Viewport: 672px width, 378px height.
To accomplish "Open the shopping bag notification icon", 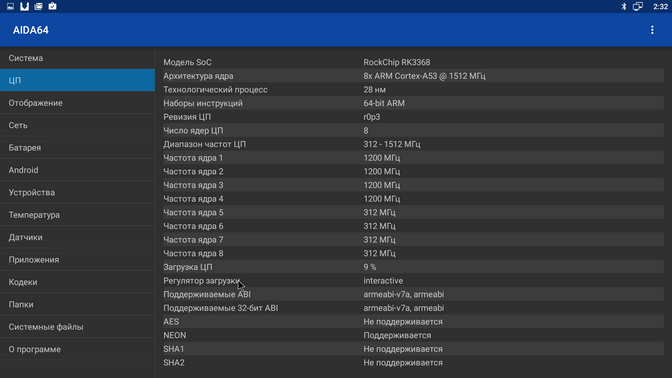I will pyautogui.click(x=52, y=6).
